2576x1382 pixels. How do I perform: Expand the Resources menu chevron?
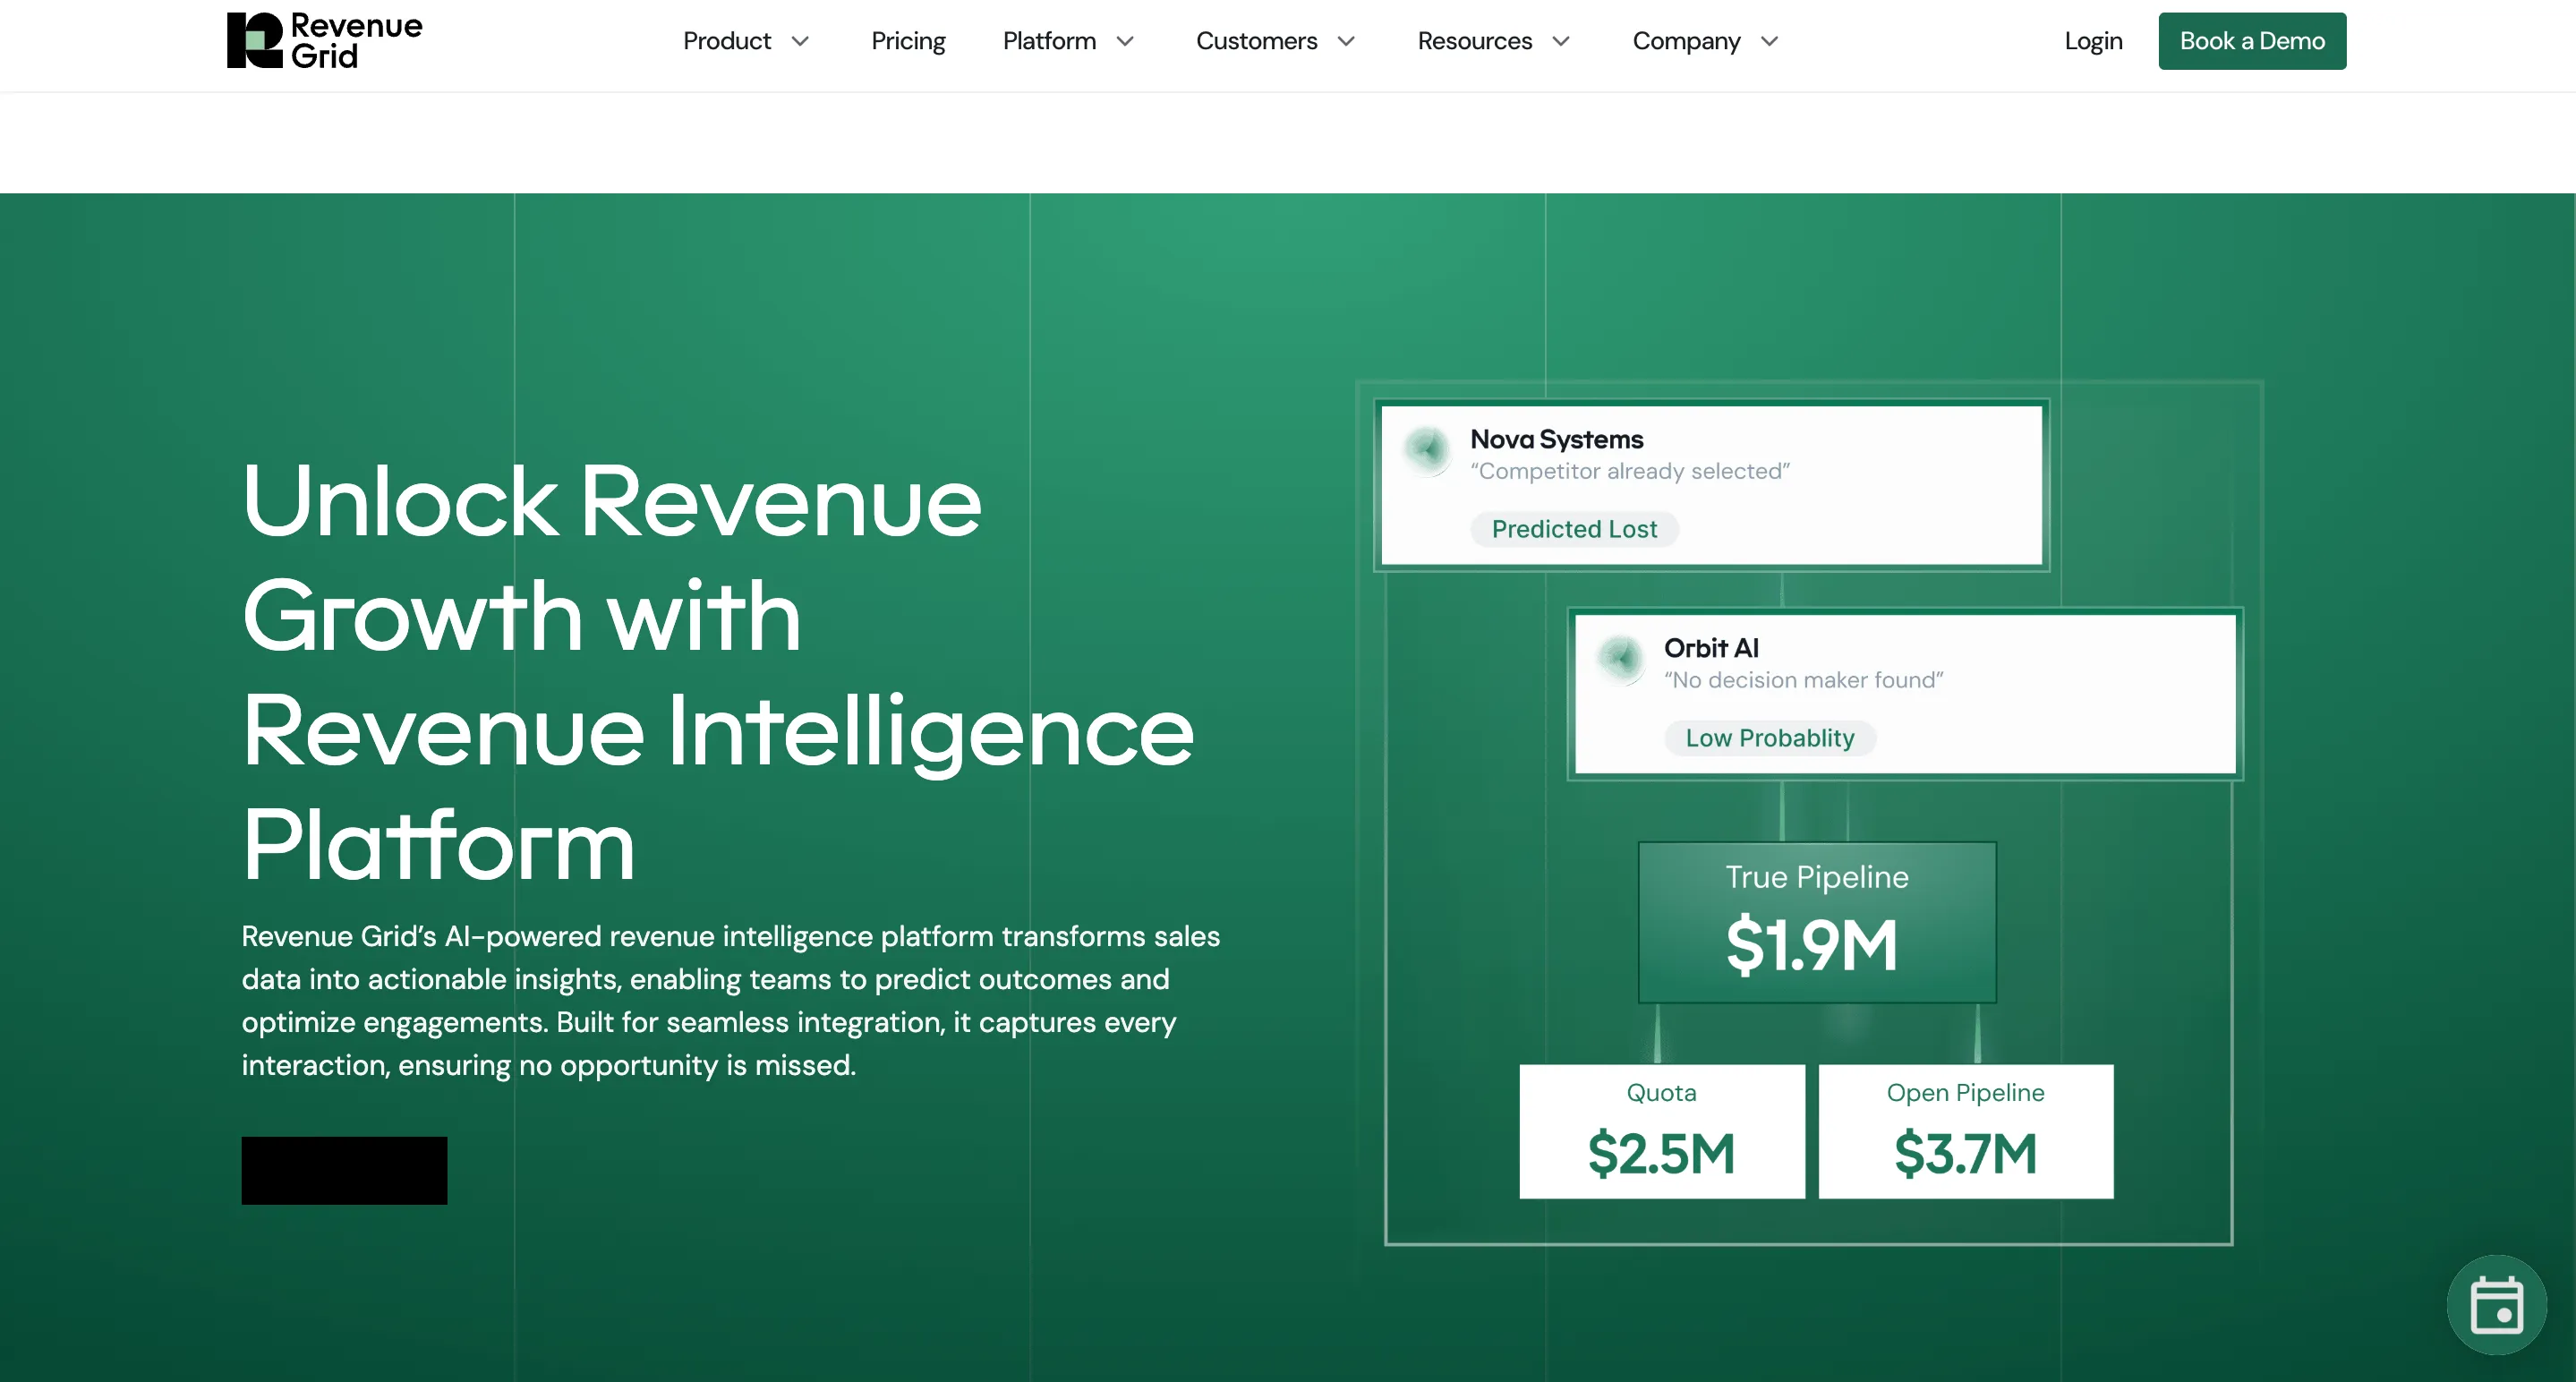click(1561, 41)
